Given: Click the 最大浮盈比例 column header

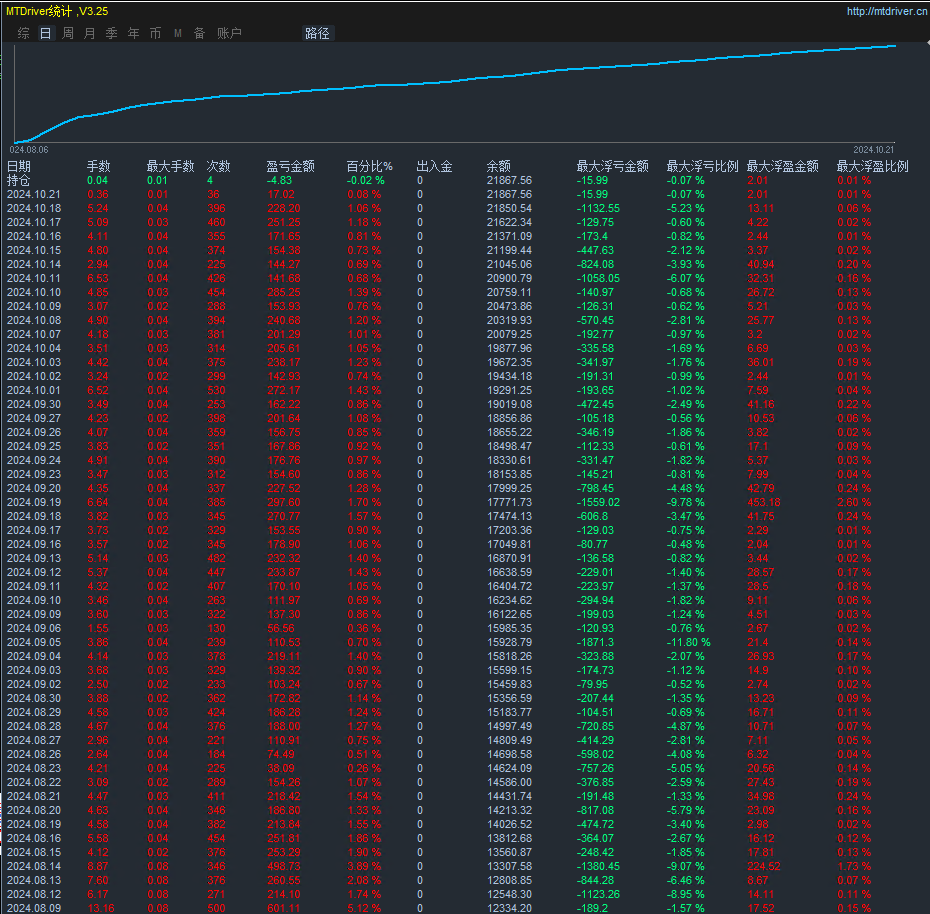Looking at the screenshot, I should point(872,167).
